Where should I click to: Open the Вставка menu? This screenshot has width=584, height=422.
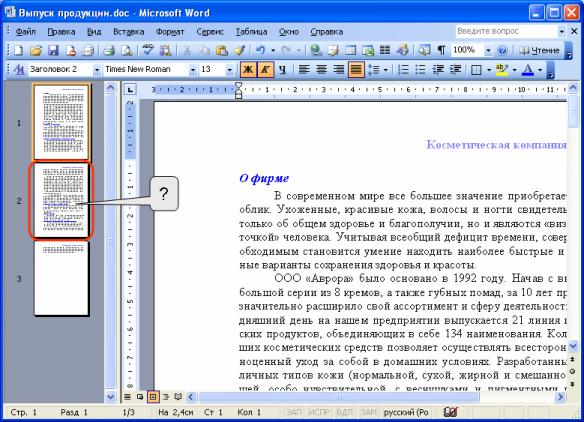coord(129,32)
